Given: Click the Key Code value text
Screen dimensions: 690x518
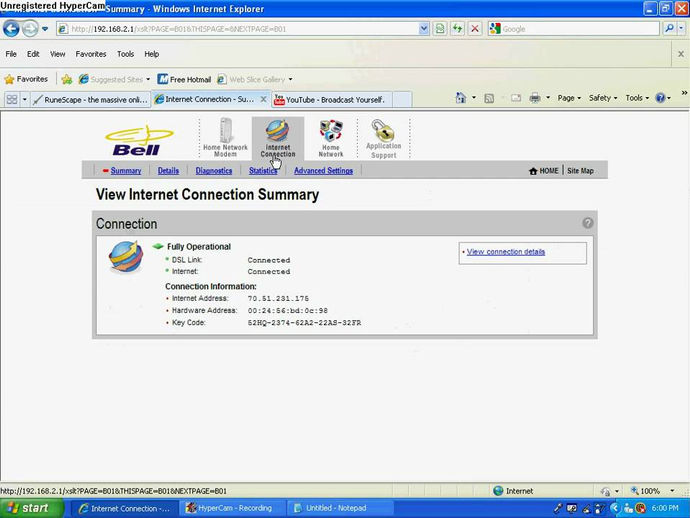Looking at the screenshot, I should pos(304,323).
